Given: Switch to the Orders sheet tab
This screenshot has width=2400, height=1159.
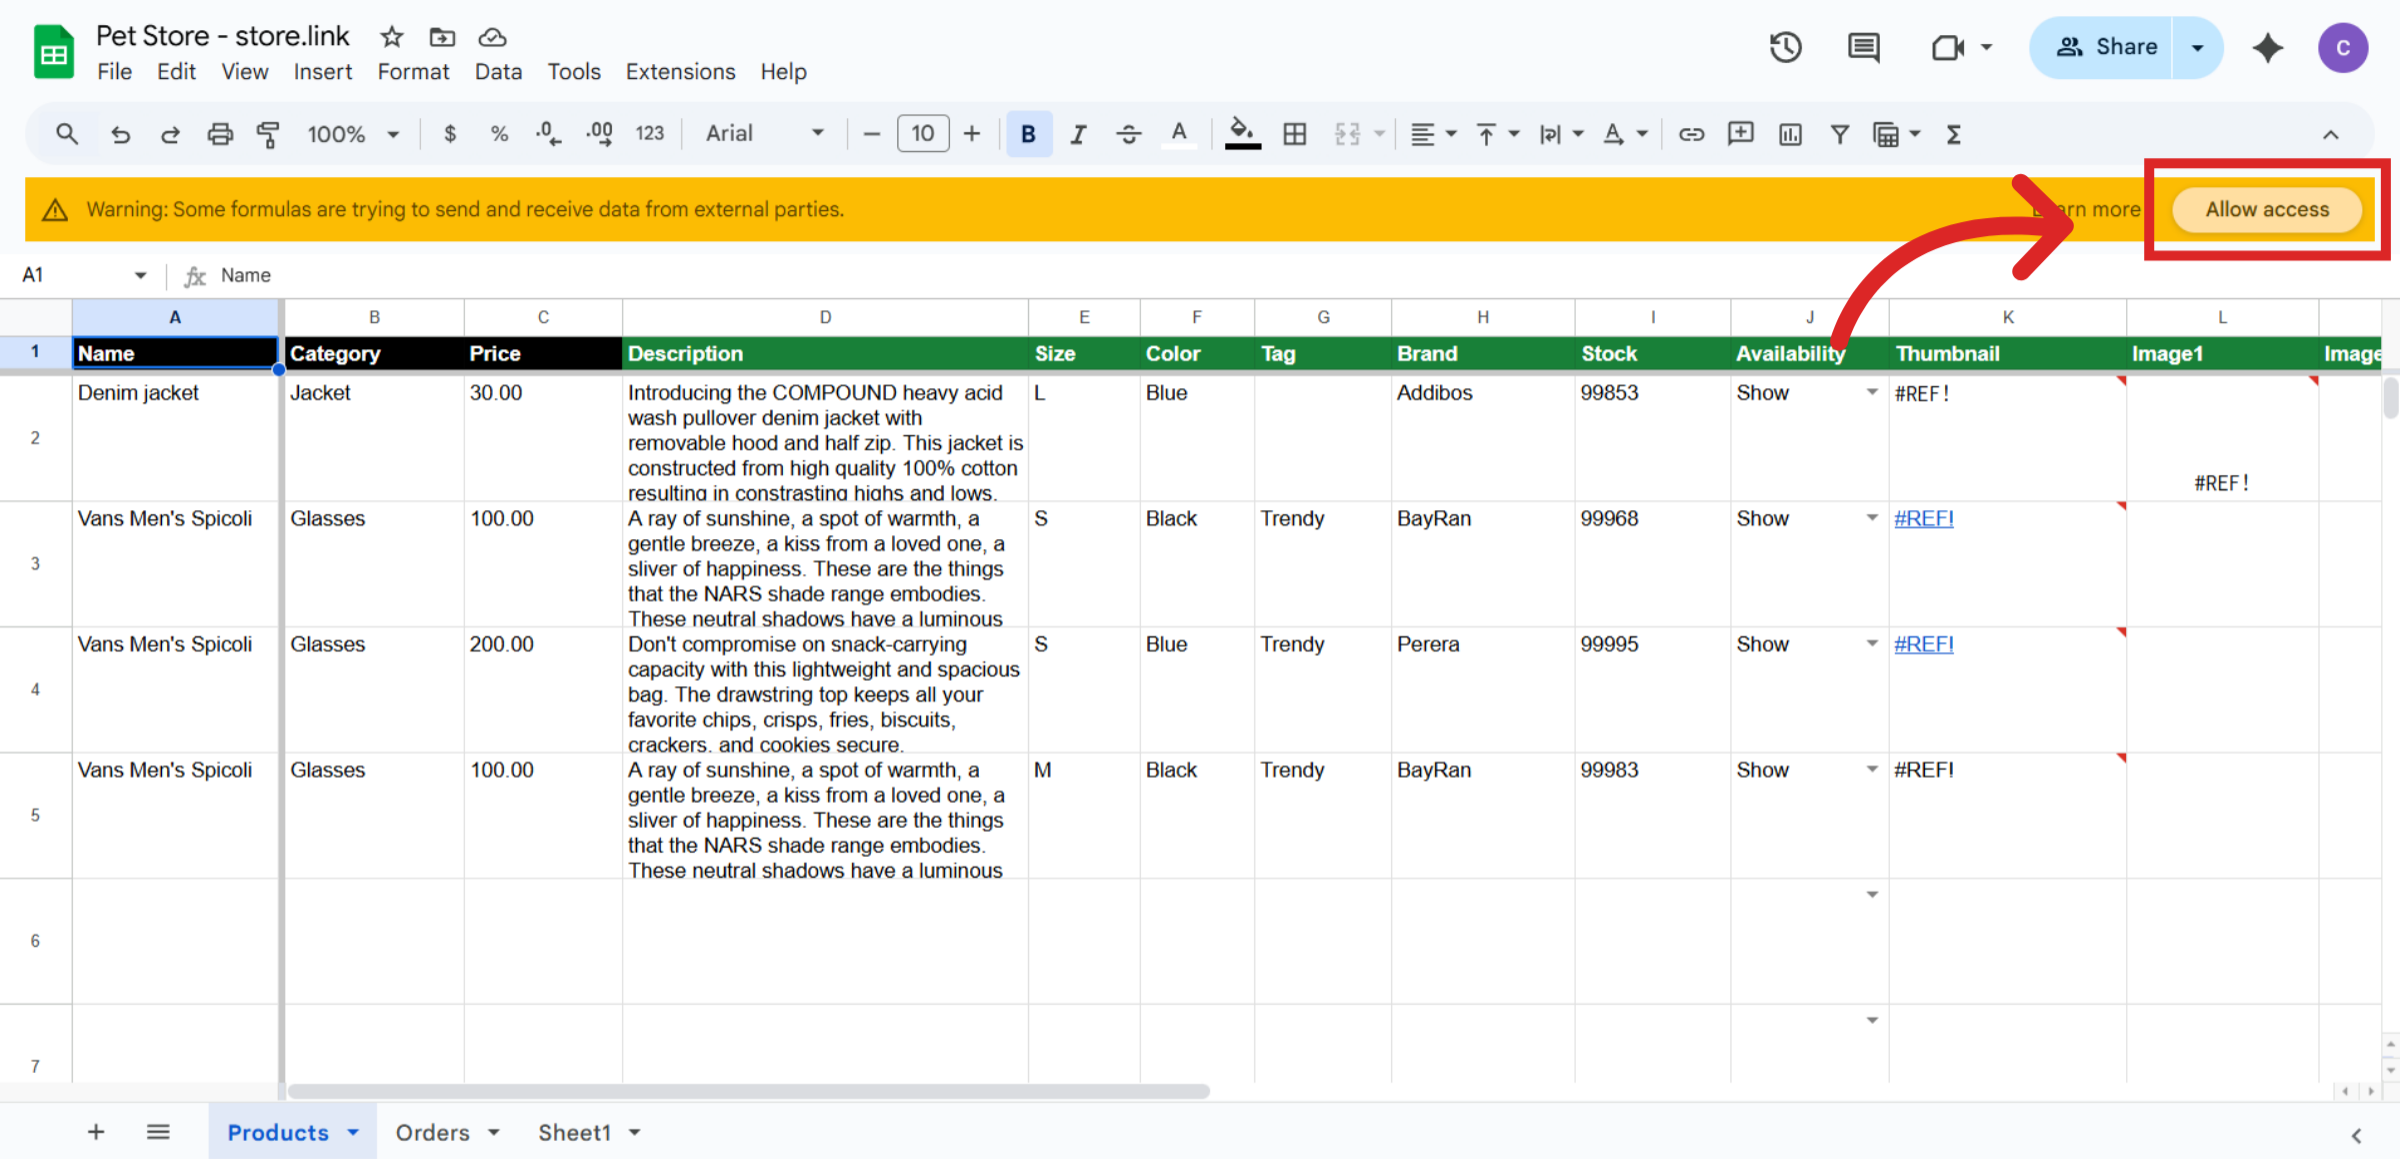Looking at the screenshot, I should (432, 1132).
